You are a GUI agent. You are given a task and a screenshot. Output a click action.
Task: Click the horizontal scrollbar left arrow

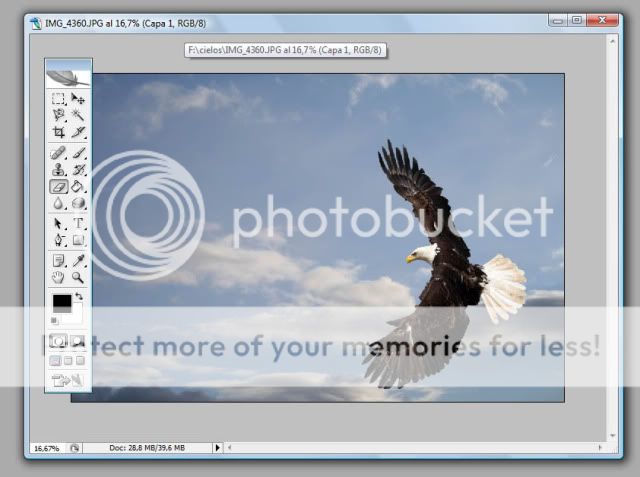click(x=230, y=448)
